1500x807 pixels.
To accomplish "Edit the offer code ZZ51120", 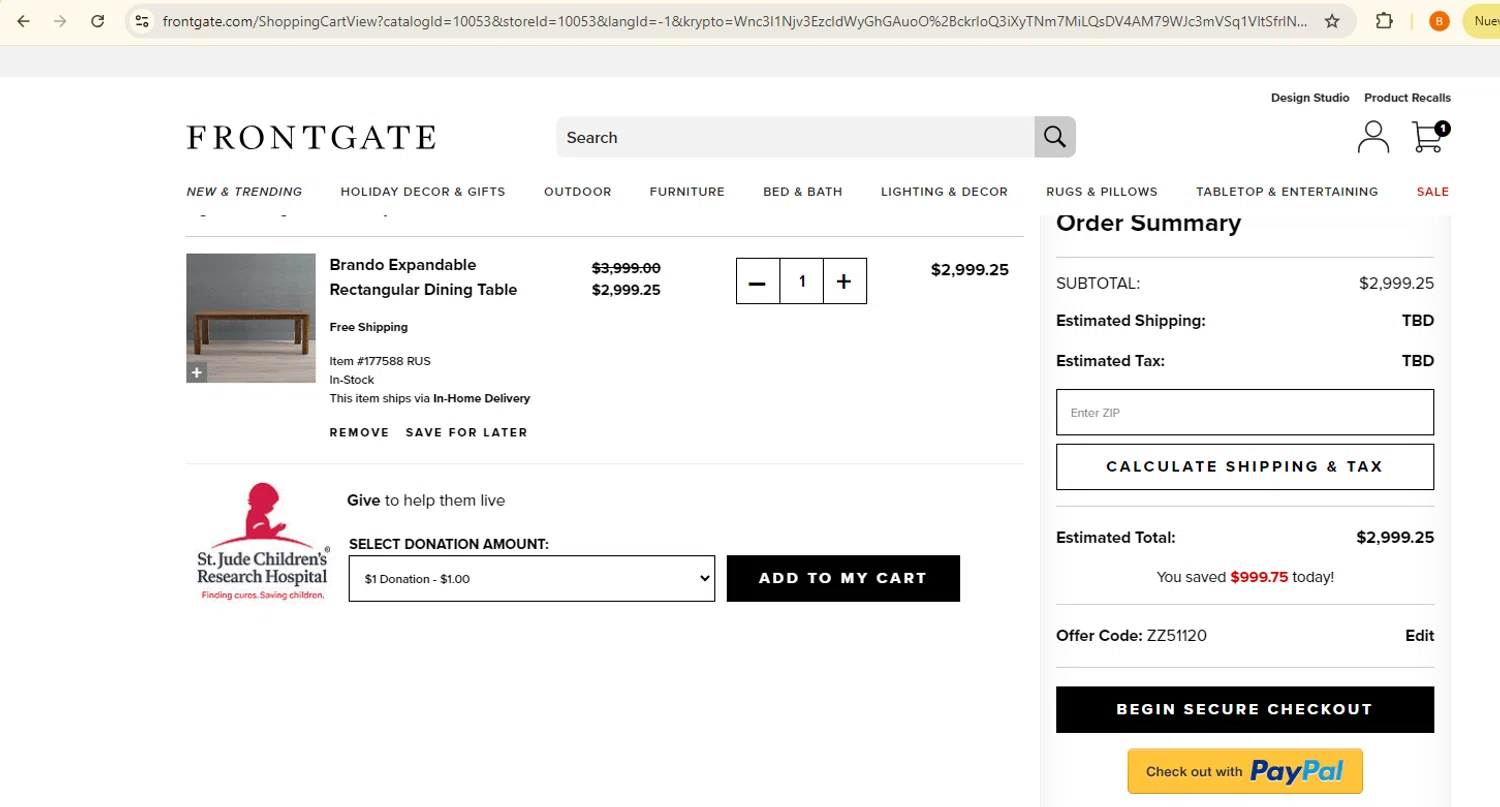I will [1419, 636].
